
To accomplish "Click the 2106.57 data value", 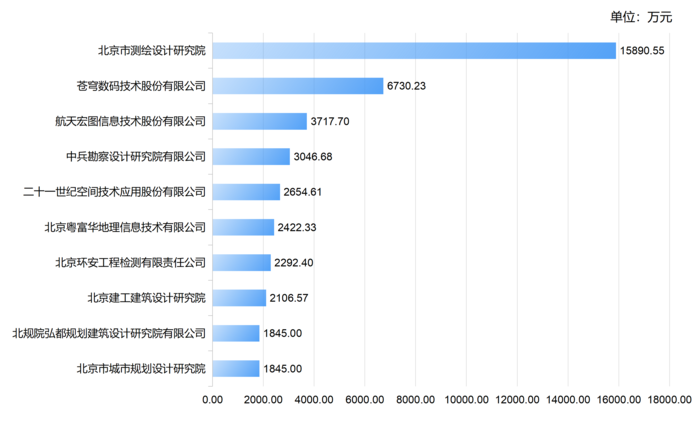I will click(289, 298).
